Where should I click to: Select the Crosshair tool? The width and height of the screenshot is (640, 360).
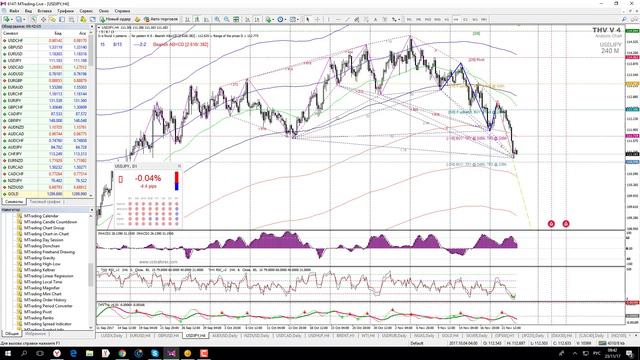click(317, 19)
